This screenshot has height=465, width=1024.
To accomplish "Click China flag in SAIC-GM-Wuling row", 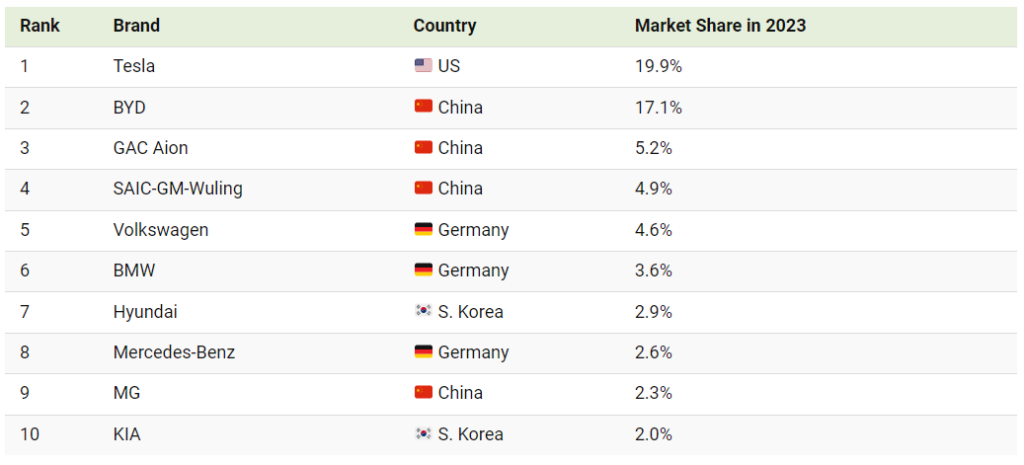I will point(423,189).
